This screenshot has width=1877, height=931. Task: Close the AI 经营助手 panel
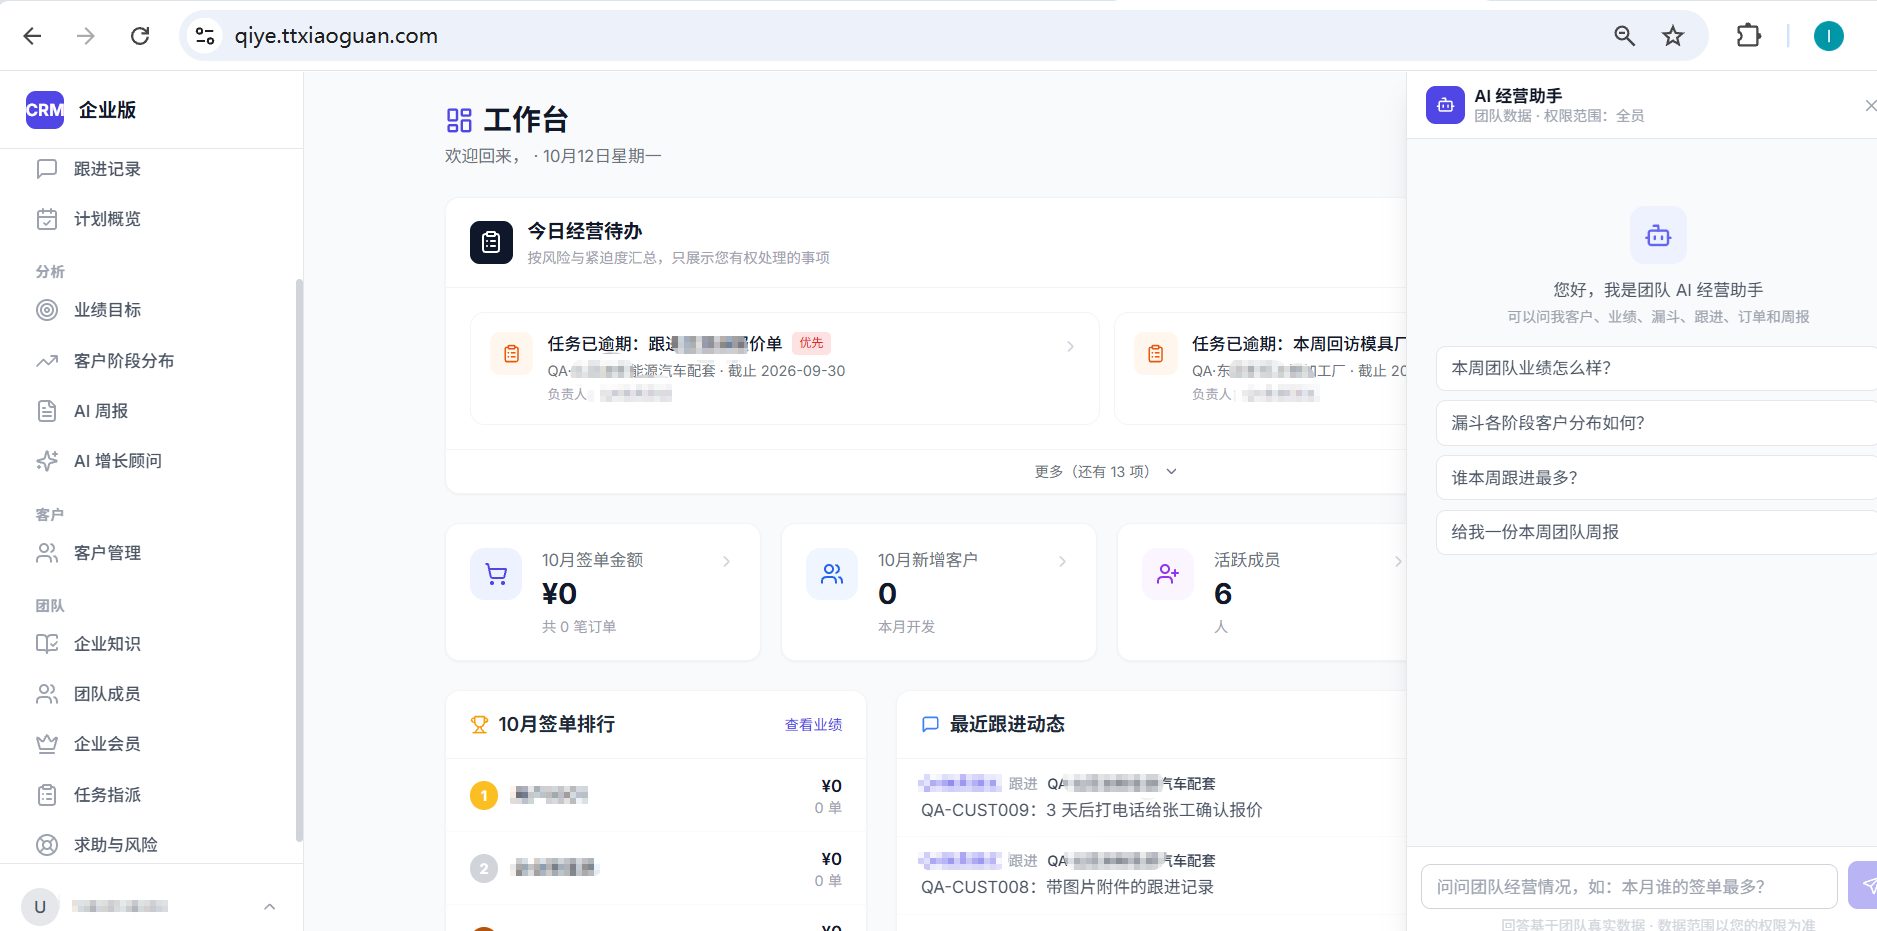(1869, 105)
